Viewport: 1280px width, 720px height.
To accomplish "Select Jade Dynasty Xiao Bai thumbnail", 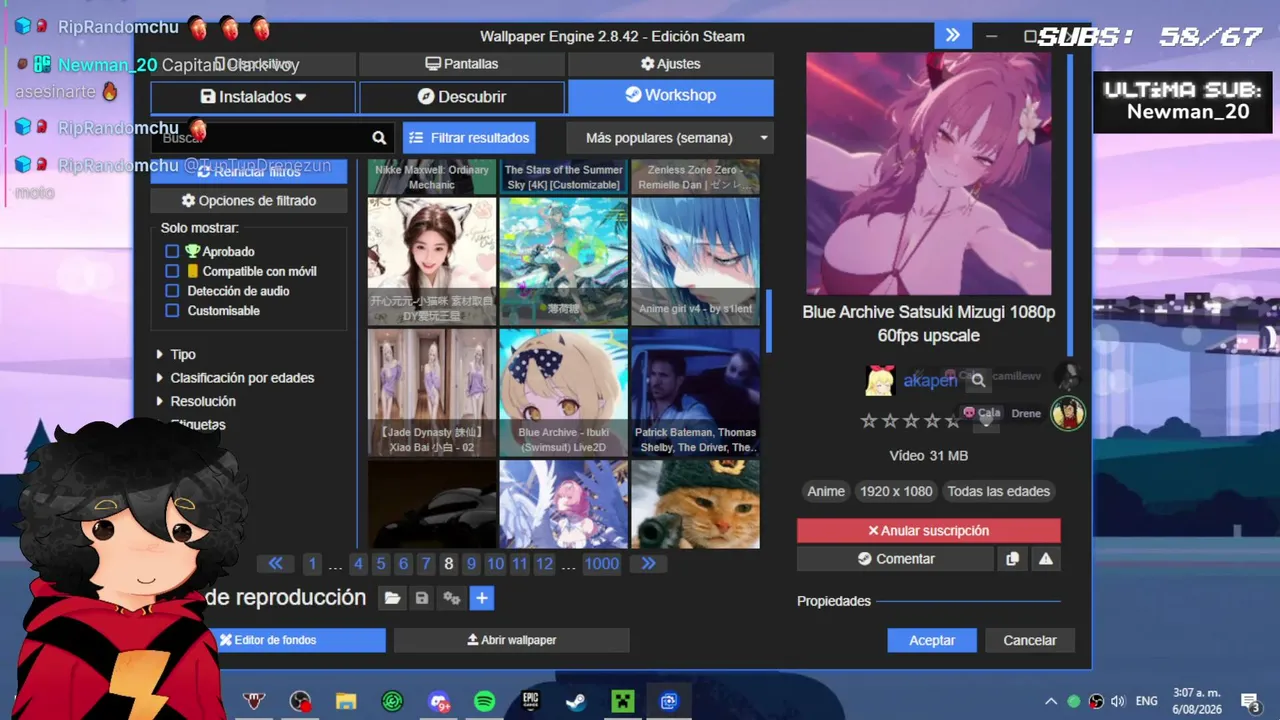I will 432,393.
